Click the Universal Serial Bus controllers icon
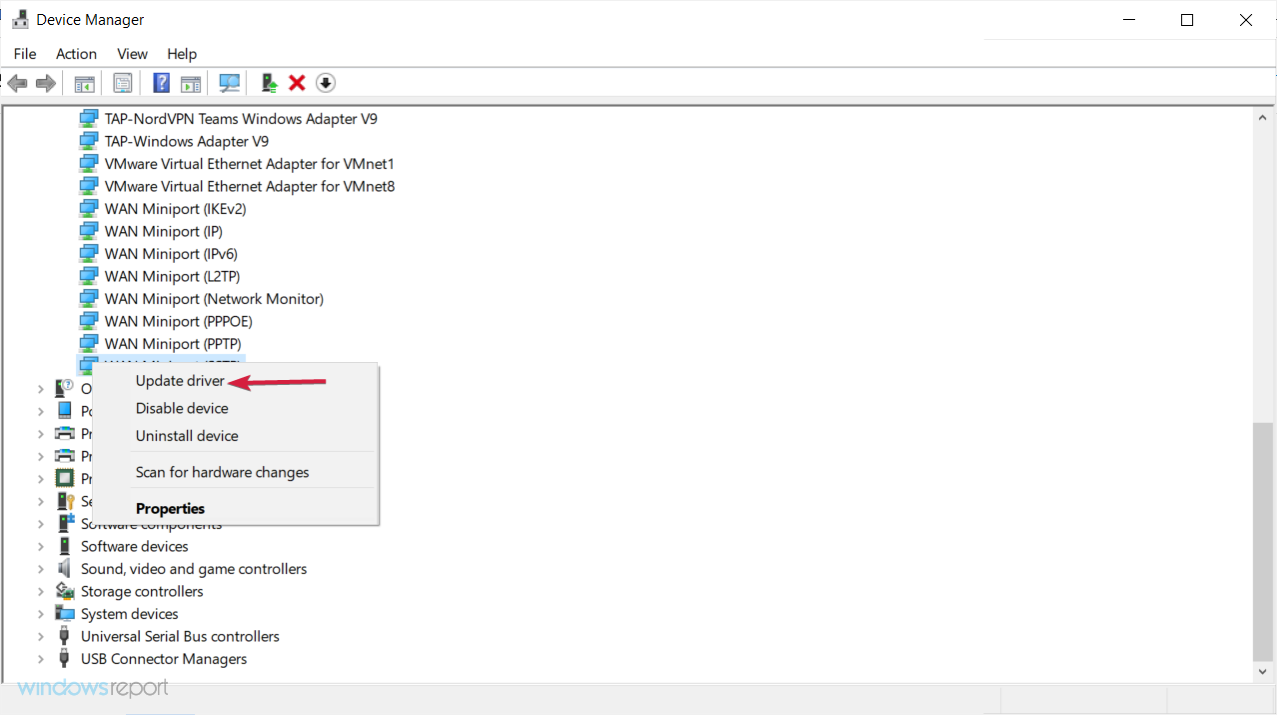Image resolution: width=1278 pixels, height=715 pixels. click(65, 636)
